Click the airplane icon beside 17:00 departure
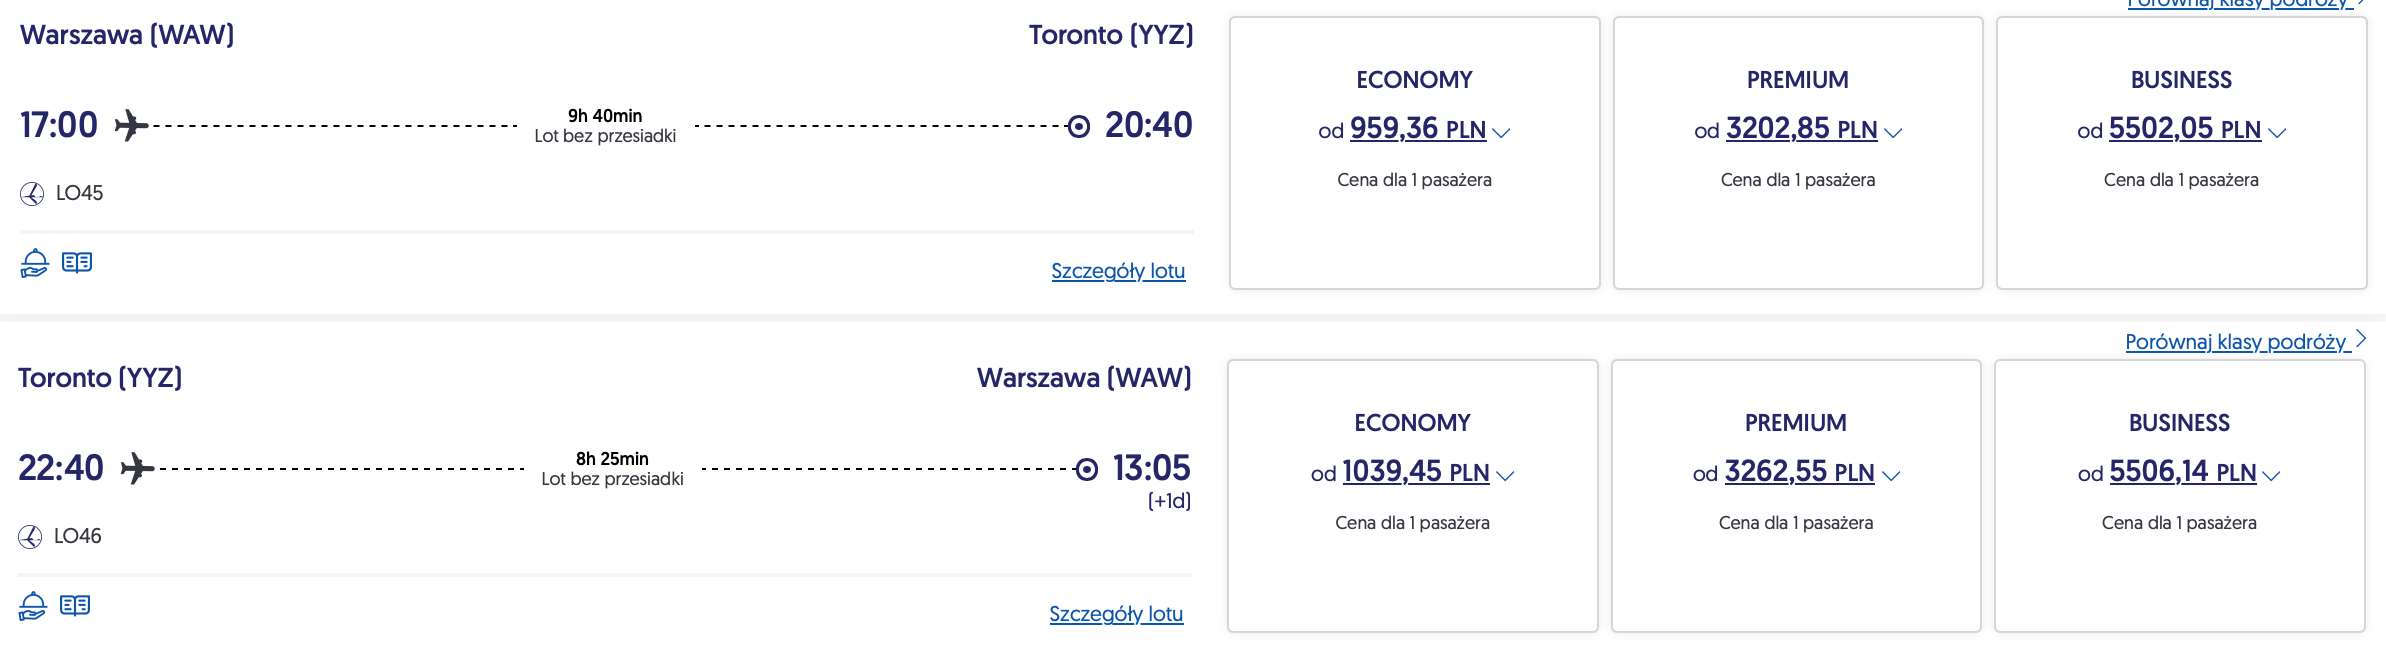The width and height of the screenshot is (2386, 652). [x=131, y=126]
